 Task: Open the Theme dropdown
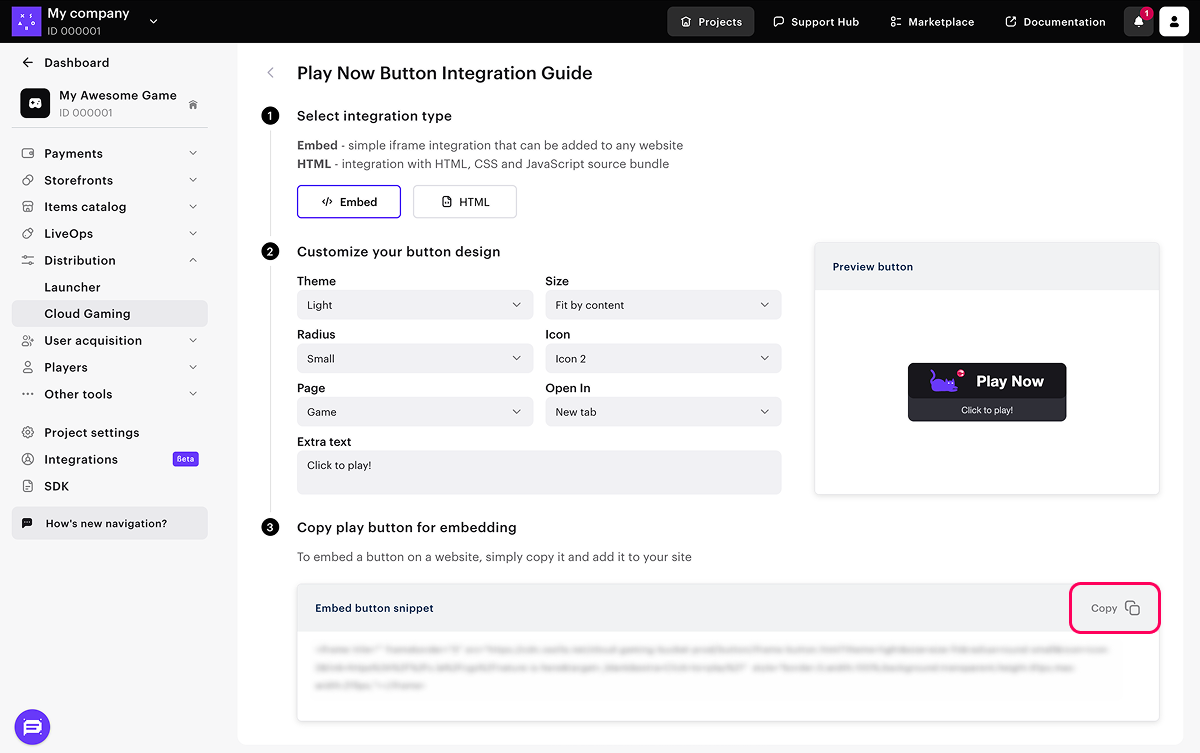pos(414,305)
